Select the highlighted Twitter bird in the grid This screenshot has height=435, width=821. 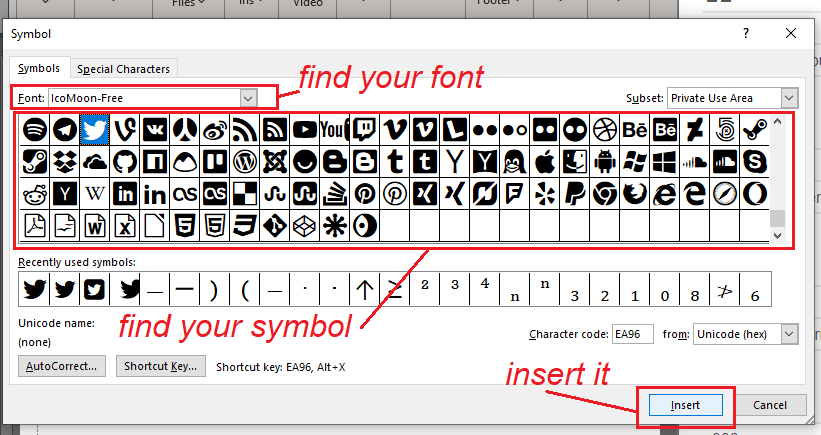(95, 130)
